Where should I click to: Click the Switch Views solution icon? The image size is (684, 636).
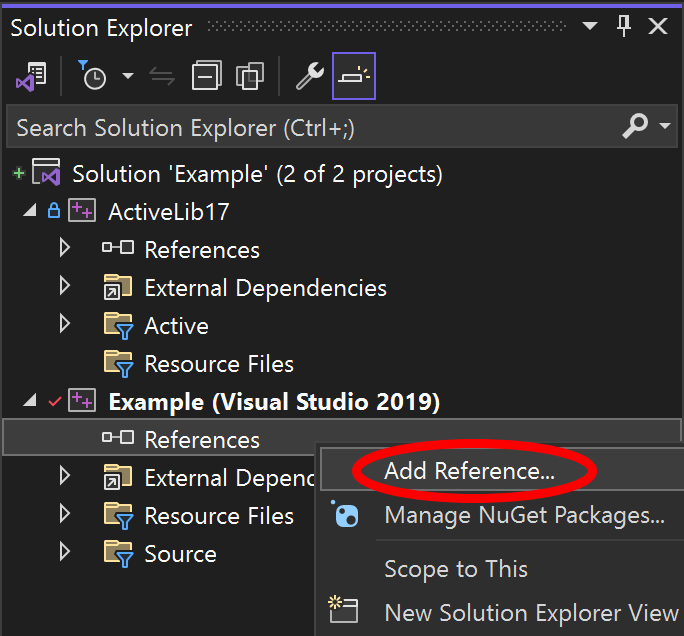pos(32,77)
